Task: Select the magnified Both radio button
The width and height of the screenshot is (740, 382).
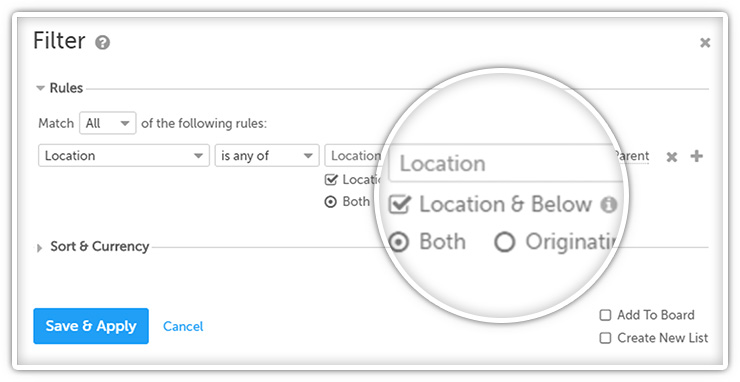Action: click(399, 243)
